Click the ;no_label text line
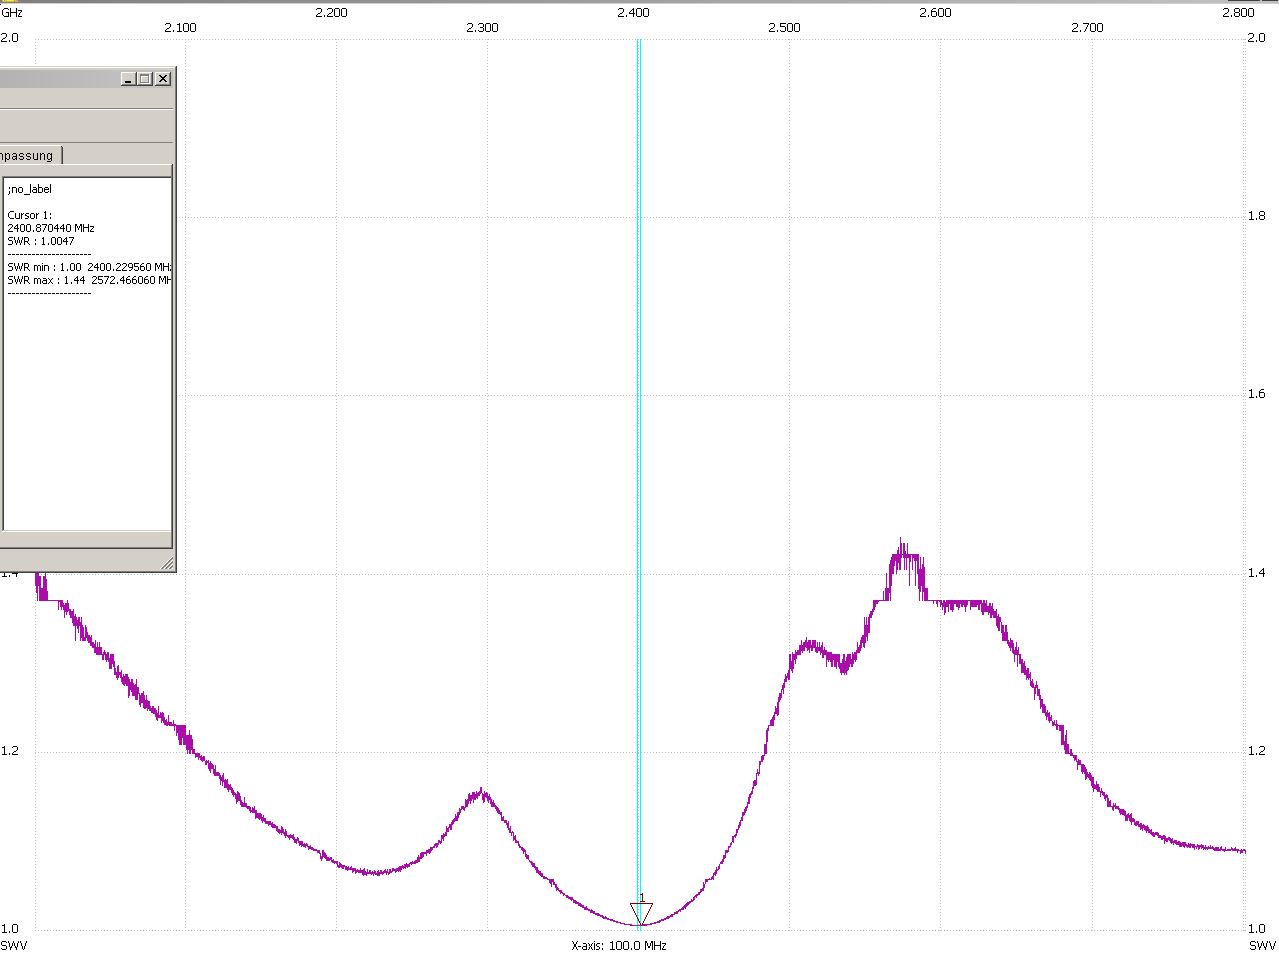The width and height of the screenshot is (1279, 959). click(30, 189)
